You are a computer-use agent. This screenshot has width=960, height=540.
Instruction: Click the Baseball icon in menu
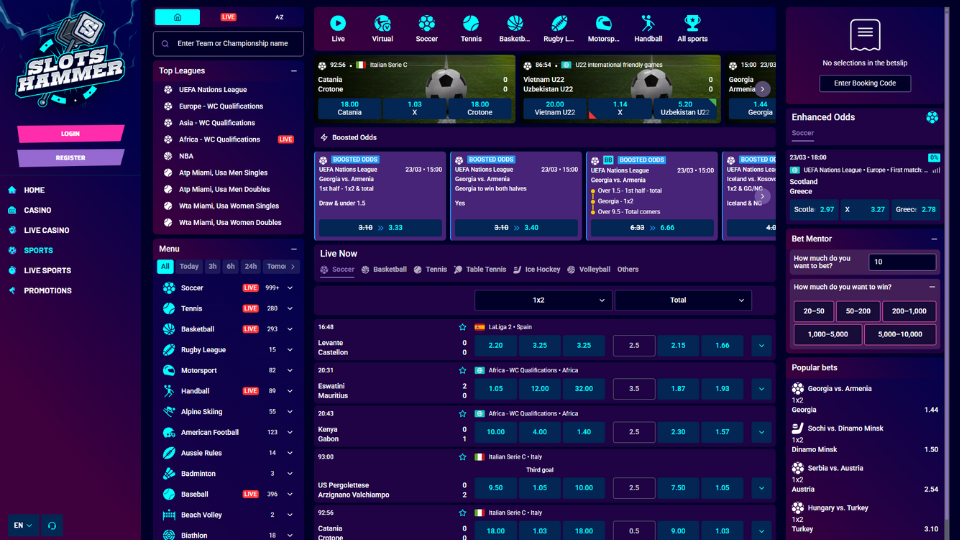pyautogui.click(x=169, y=494)
